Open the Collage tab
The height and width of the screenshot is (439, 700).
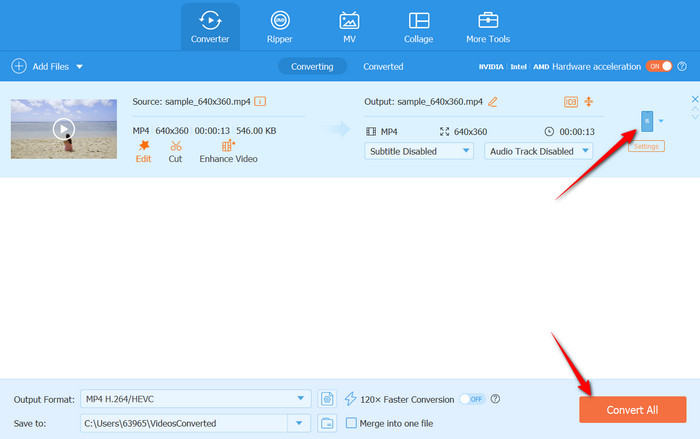pyautogui.click(x=418, y=27)
